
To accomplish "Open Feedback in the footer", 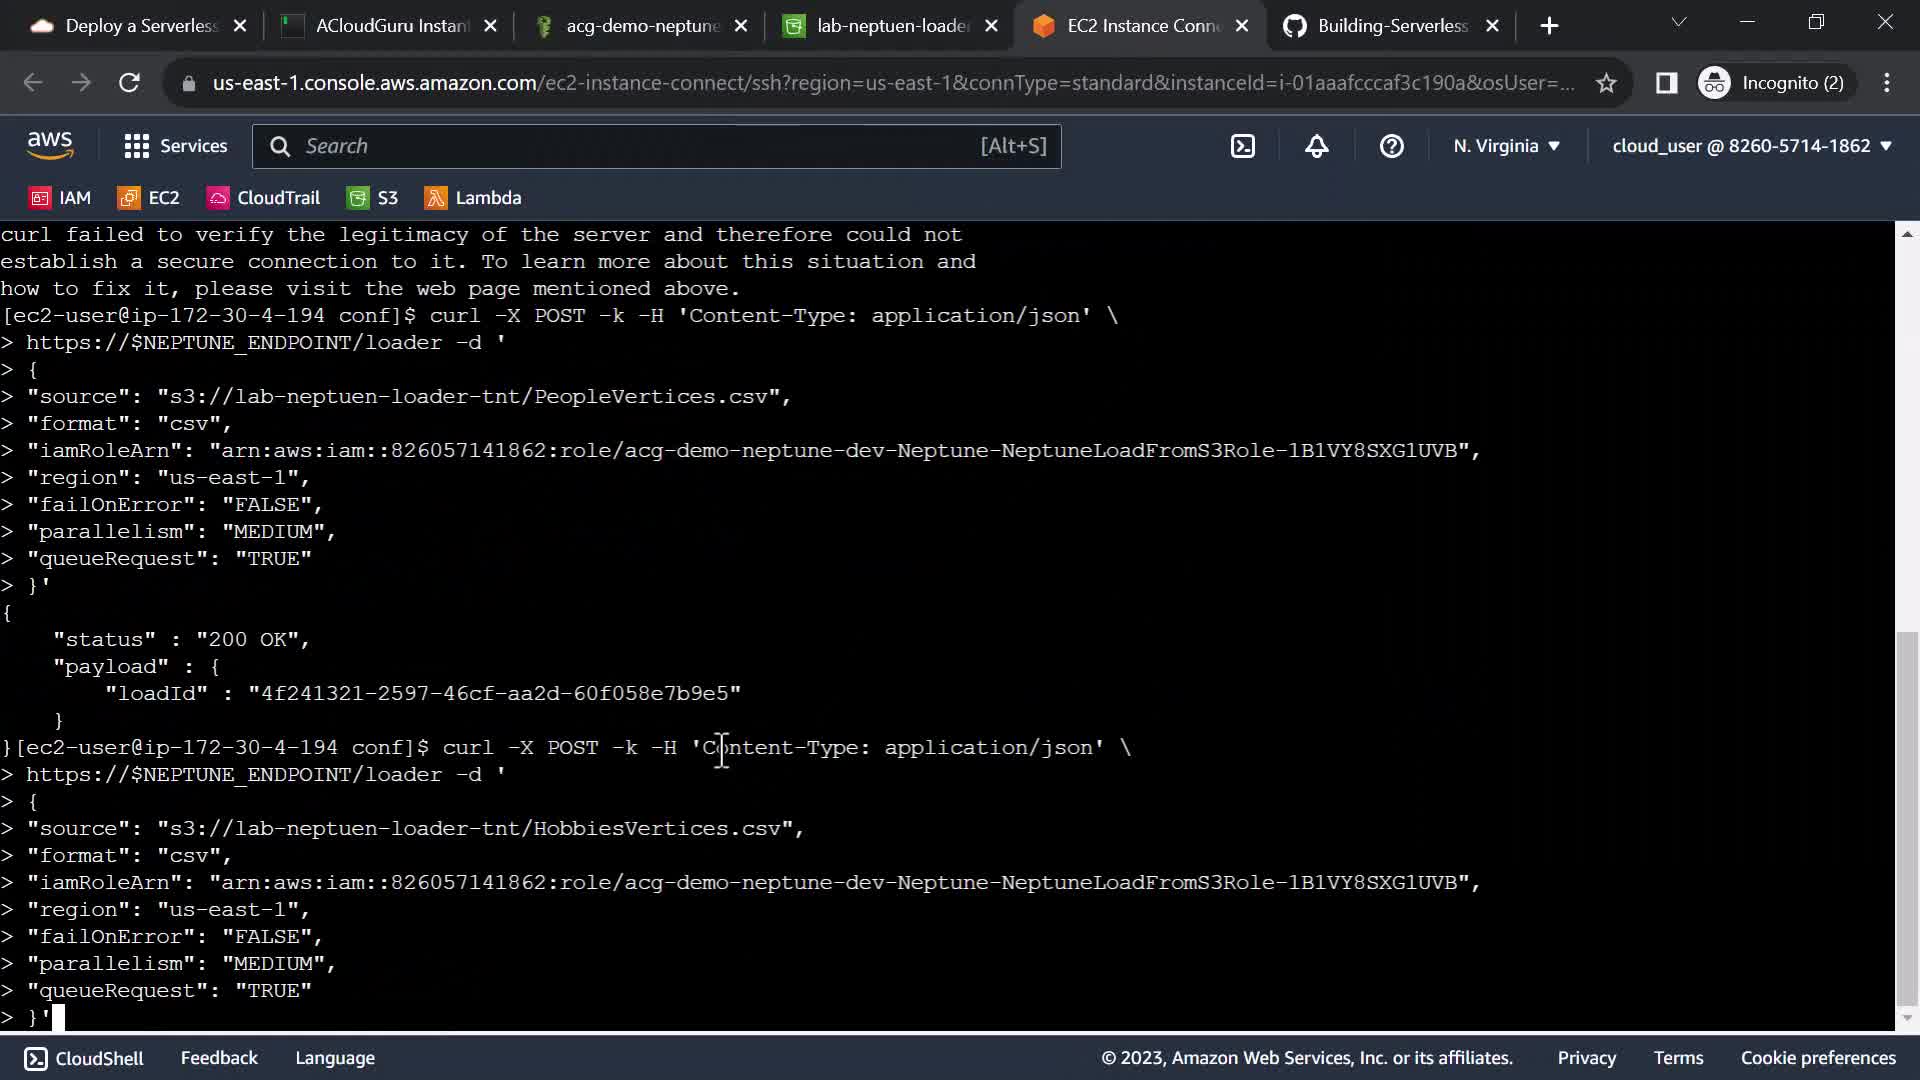I will 219,1058.
